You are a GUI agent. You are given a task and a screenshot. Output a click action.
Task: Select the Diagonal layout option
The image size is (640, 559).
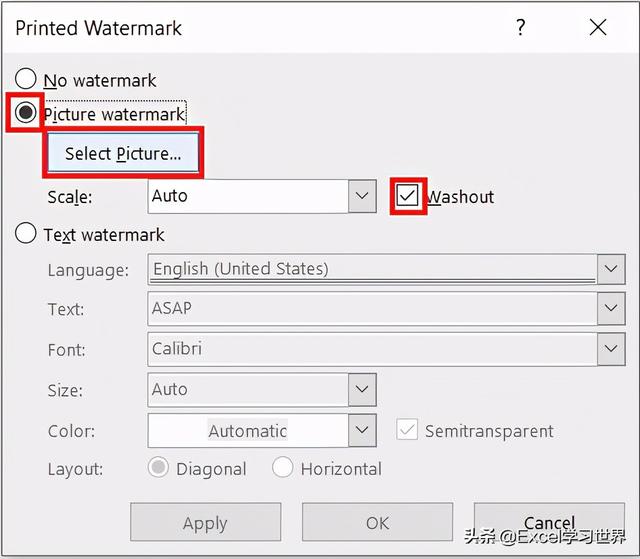pos(159,468)
